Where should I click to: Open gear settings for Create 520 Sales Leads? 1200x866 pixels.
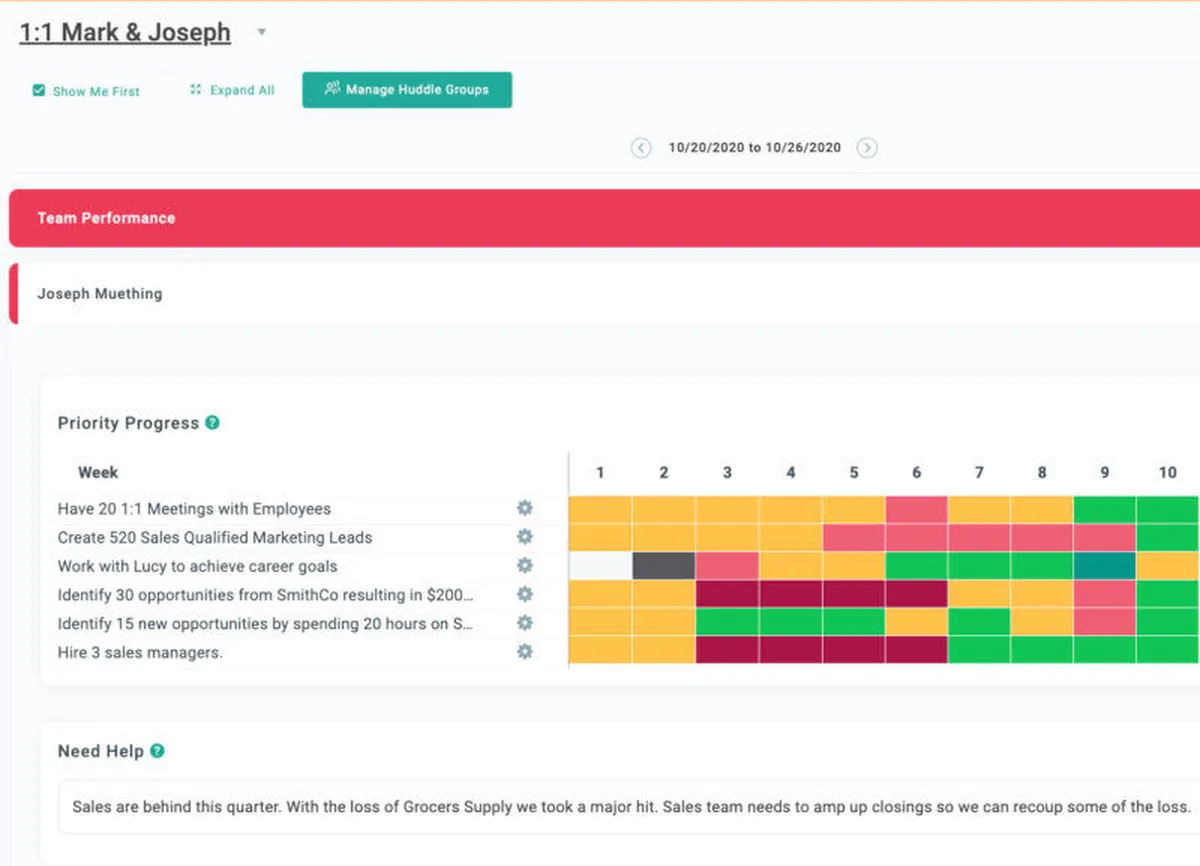tap(525, 537)
